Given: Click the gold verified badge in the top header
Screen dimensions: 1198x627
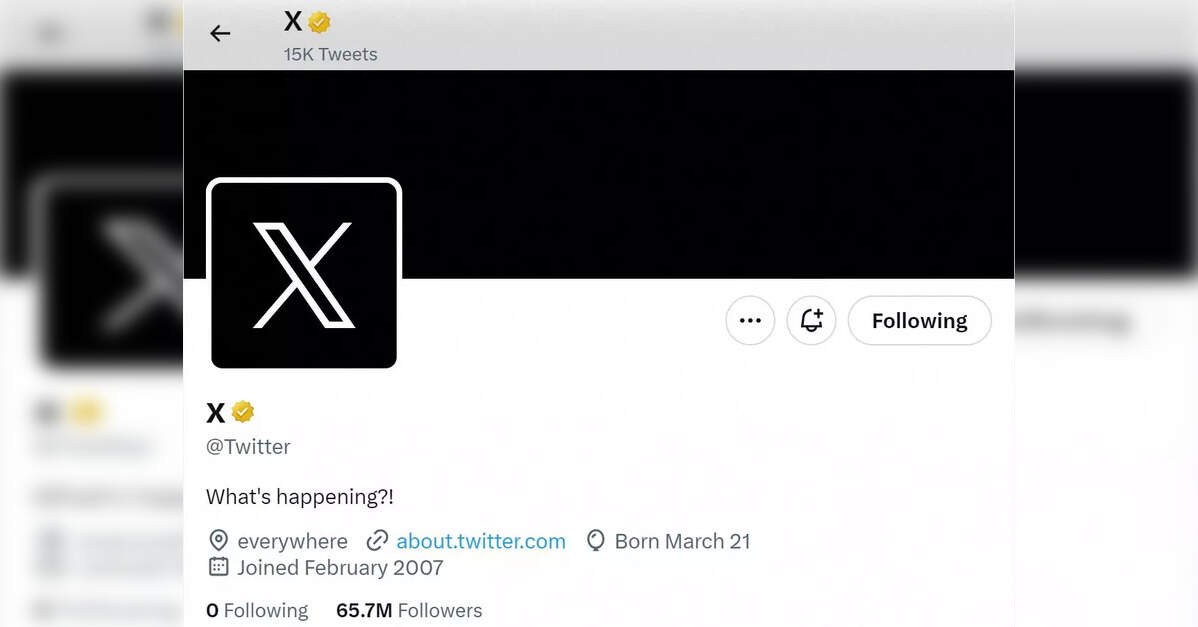Looking at the screenshot, I should coord(319,23).
